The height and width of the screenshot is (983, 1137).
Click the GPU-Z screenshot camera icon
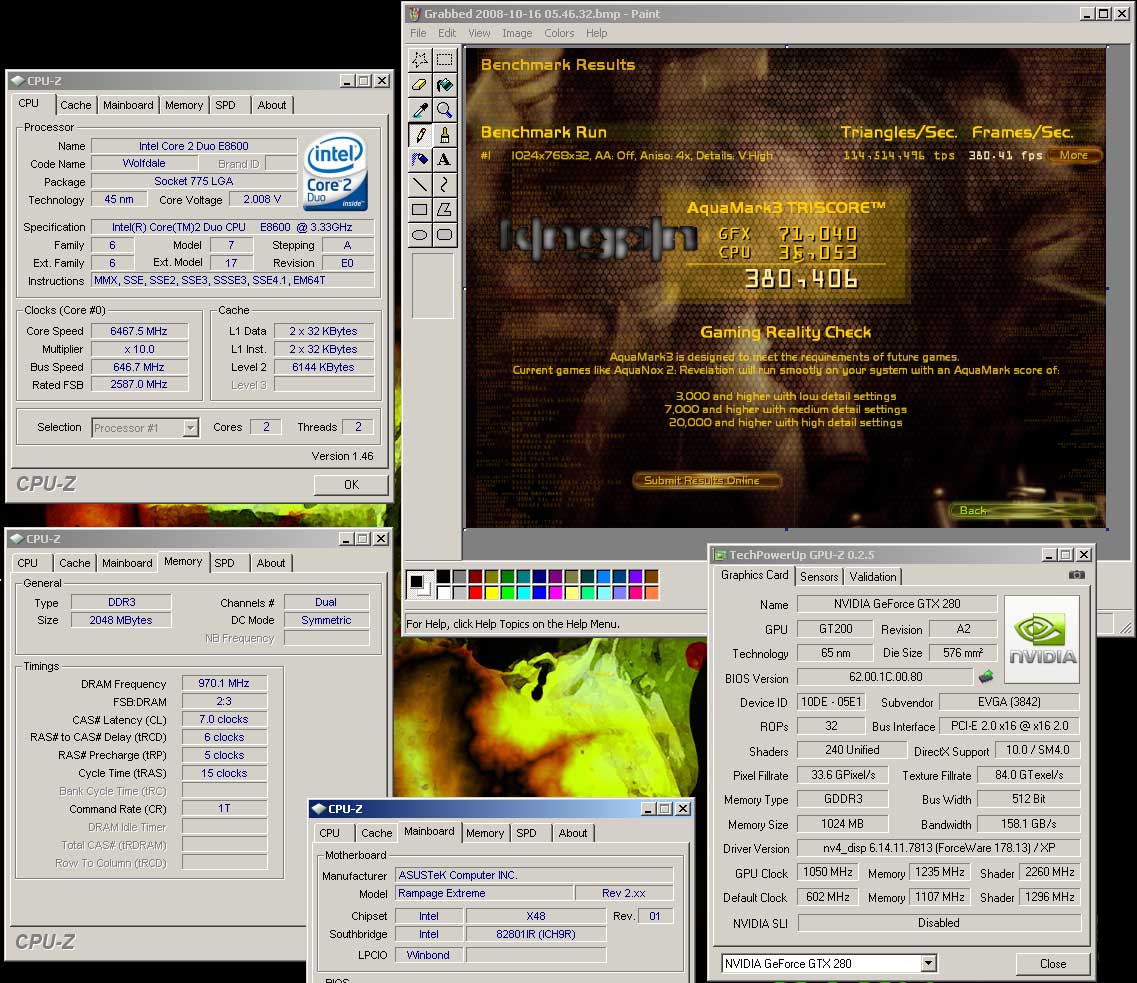1077,575
